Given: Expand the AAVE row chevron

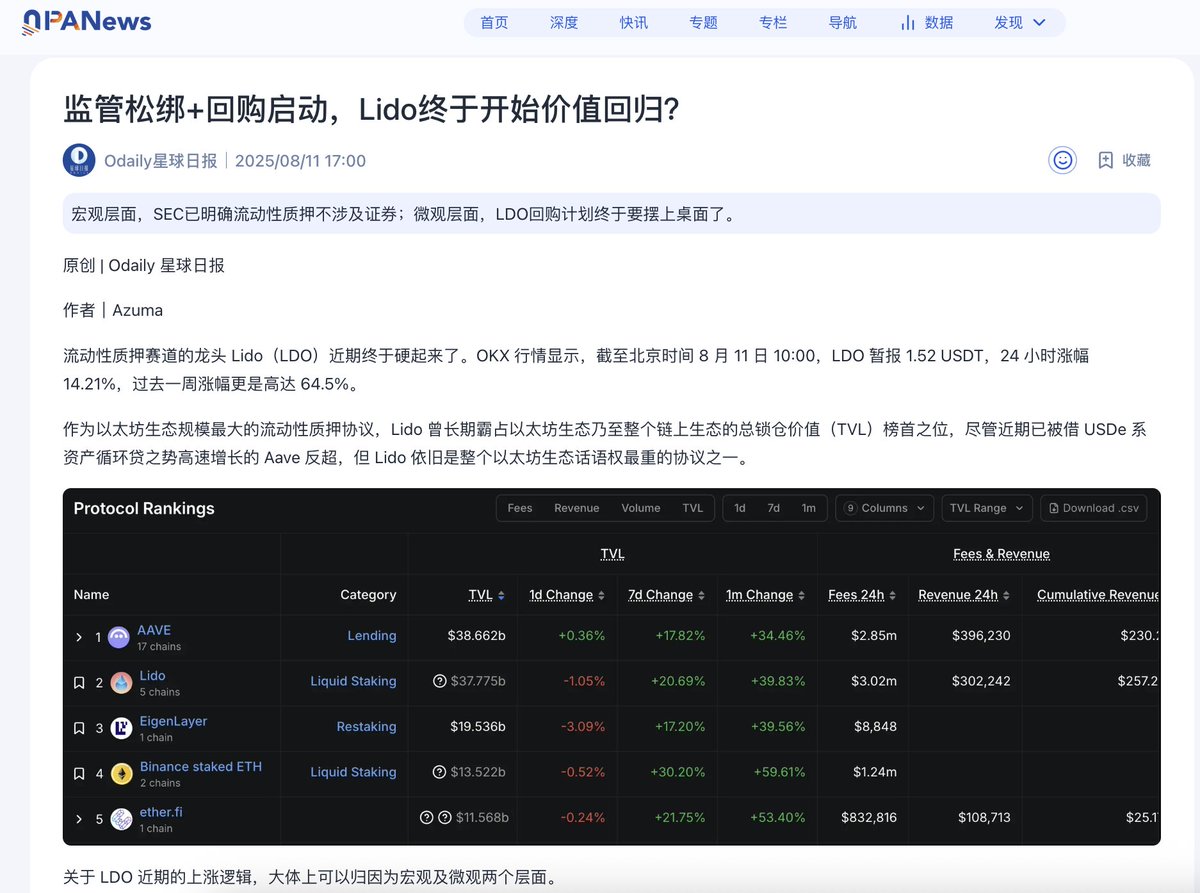Looking at the screenshot, I should point(79,637).
